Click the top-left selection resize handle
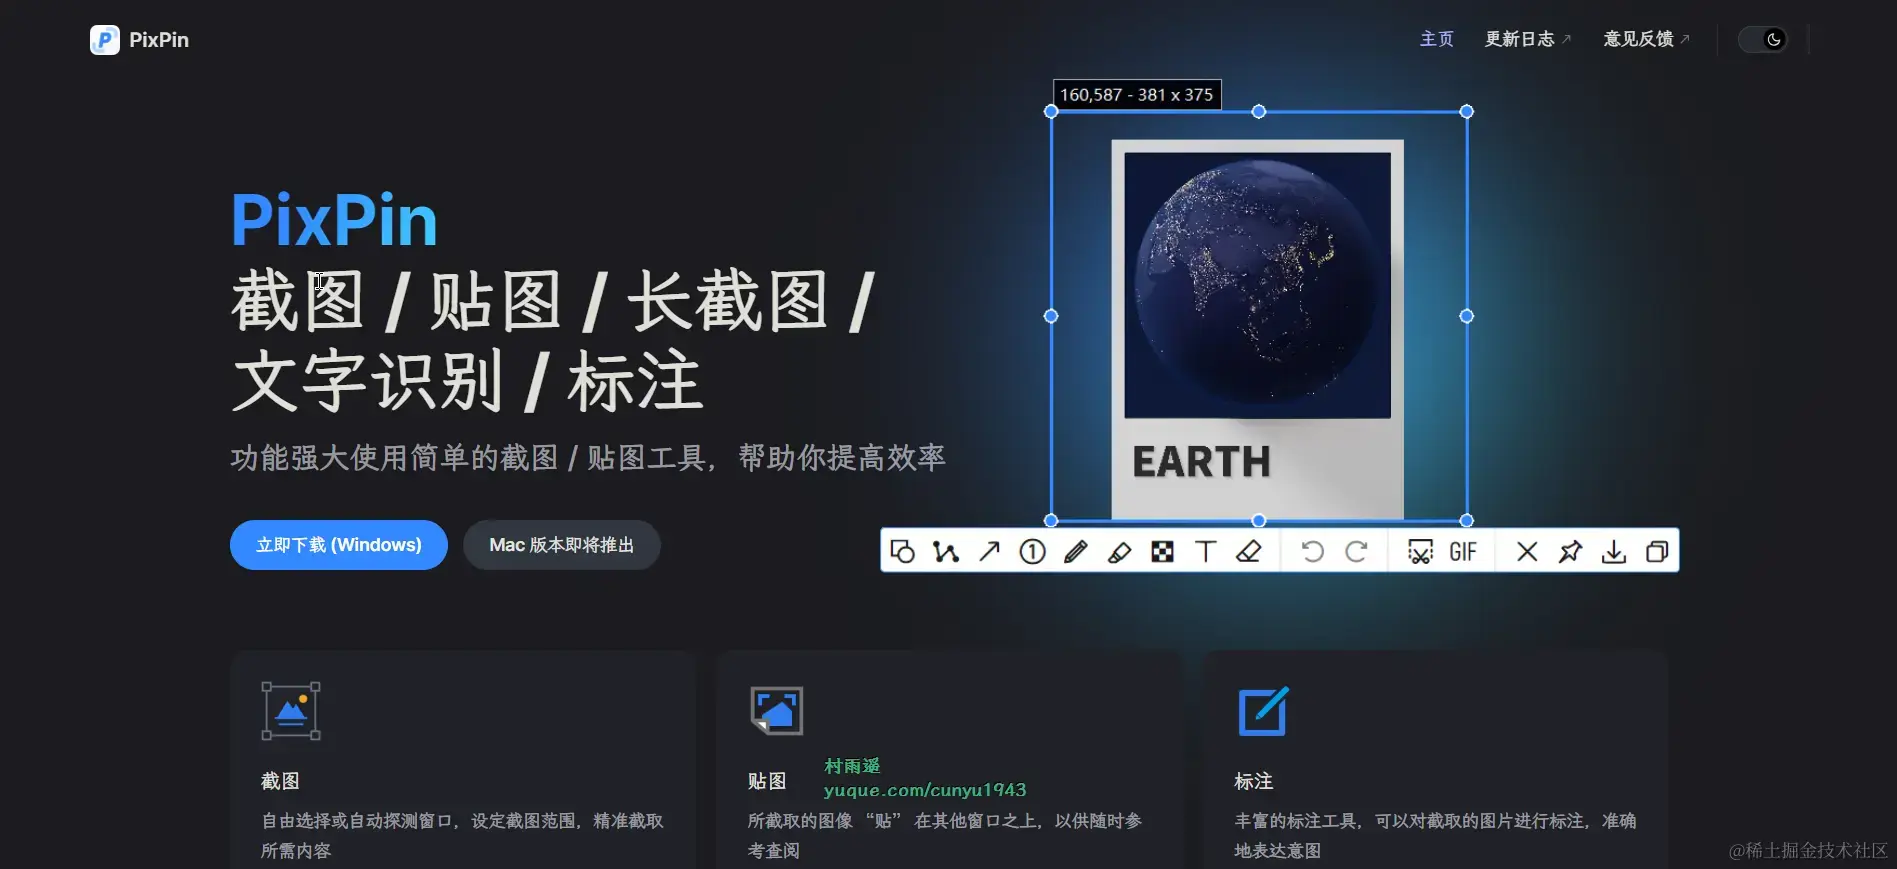 [1051, 112]
